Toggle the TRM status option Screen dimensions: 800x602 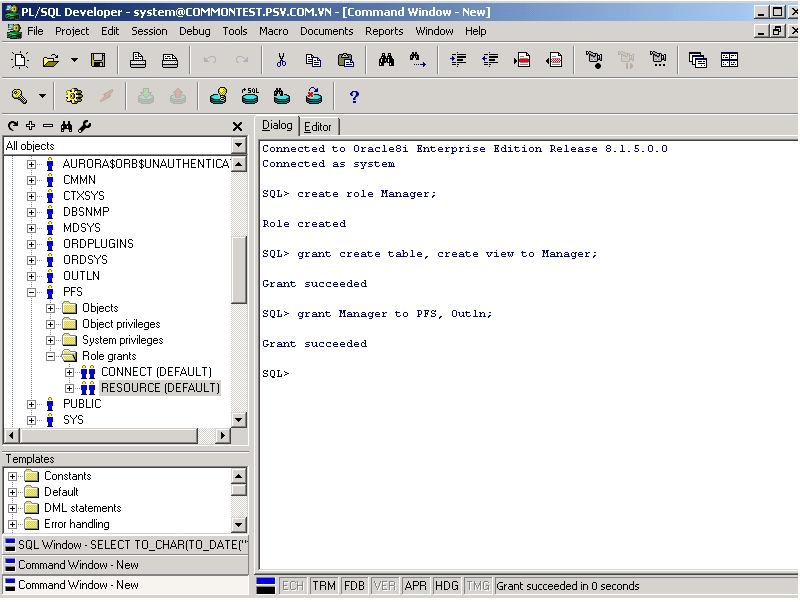click(x=324, y=586)
